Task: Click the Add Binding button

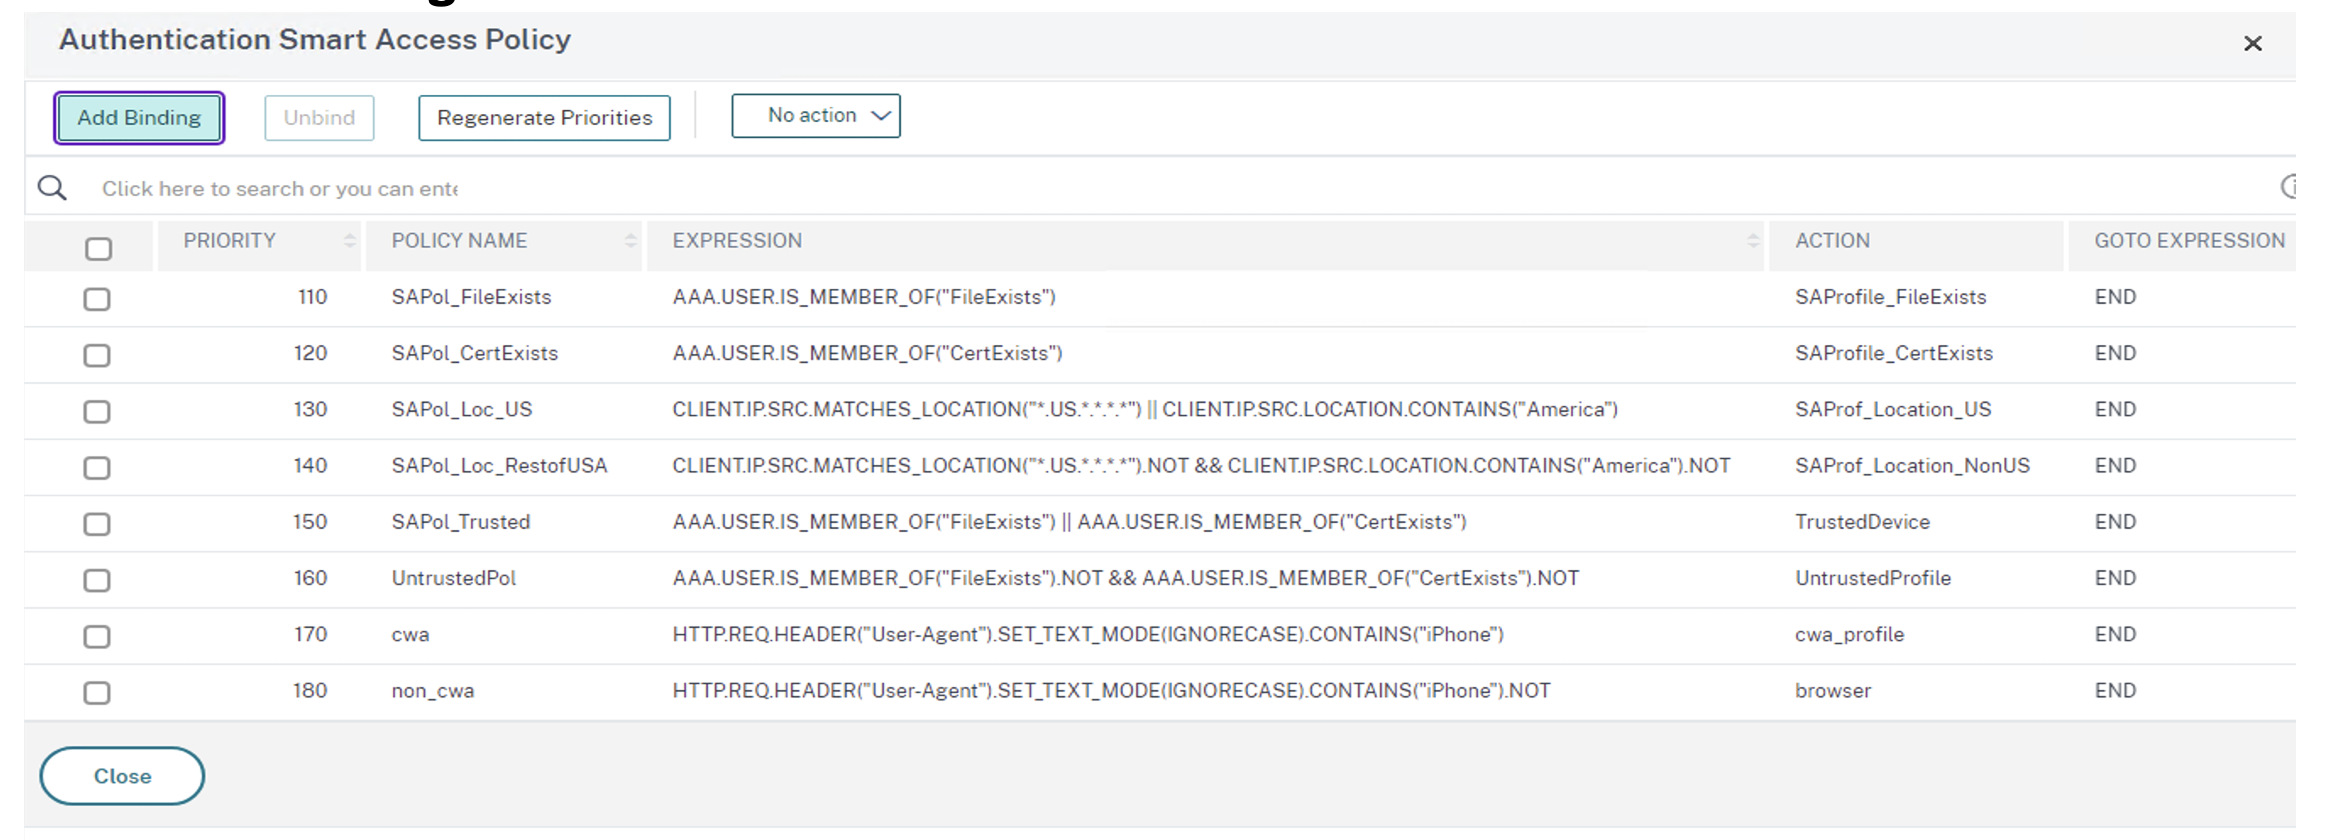Action: pos(139,118)
